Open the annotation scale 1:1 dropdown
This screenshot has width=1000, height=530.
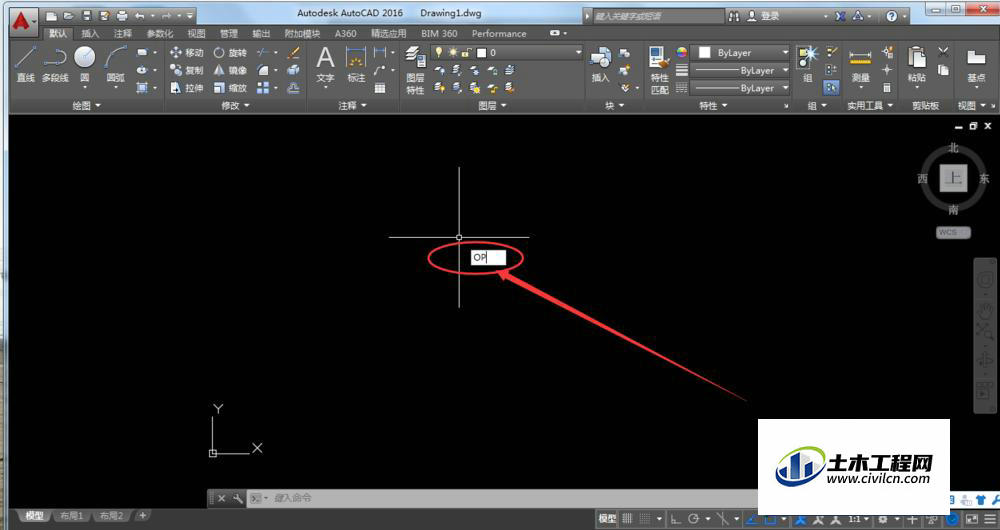click(x=857, y=519)
